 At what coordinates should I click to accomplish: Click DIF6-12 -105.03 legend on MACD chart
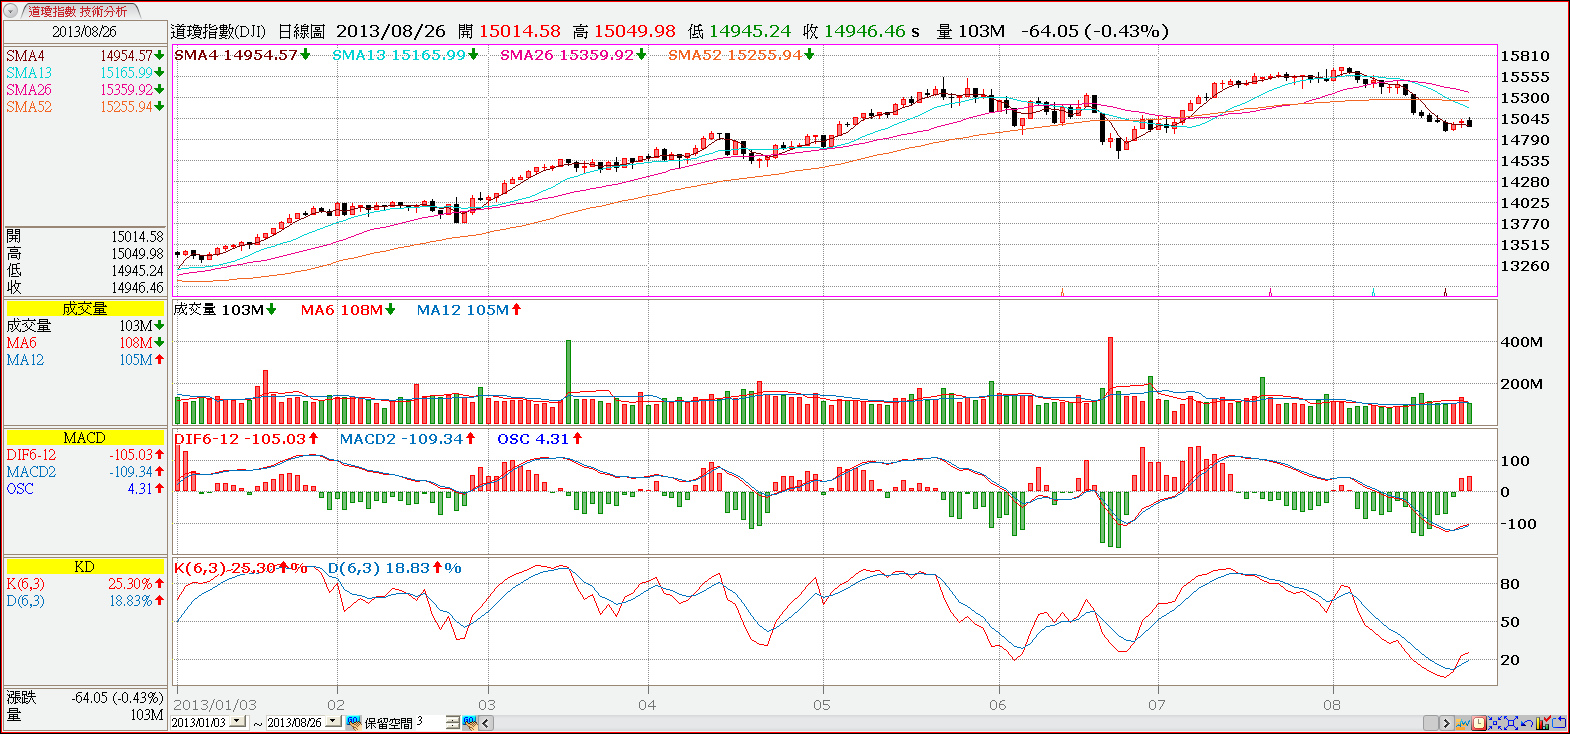tap(246, 439)
